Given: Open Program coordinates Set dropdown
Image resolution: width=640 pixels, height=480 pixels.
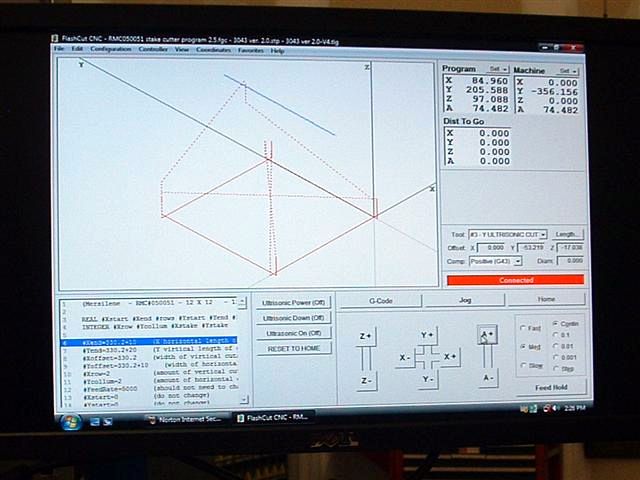Looking at the screenshot, I should click(498, 69).
